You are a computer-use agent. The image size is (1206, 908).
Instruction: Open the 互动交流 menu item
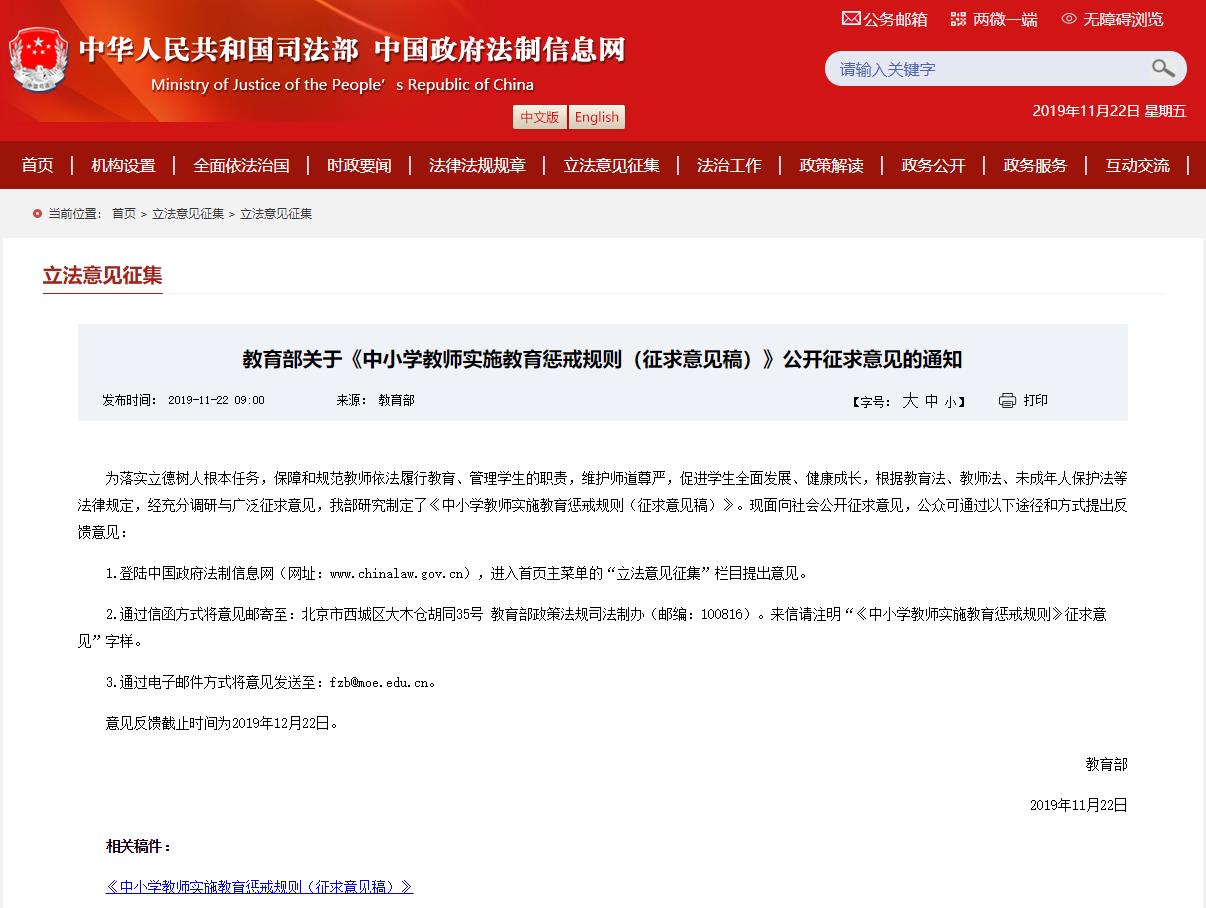click(1137, 164)
